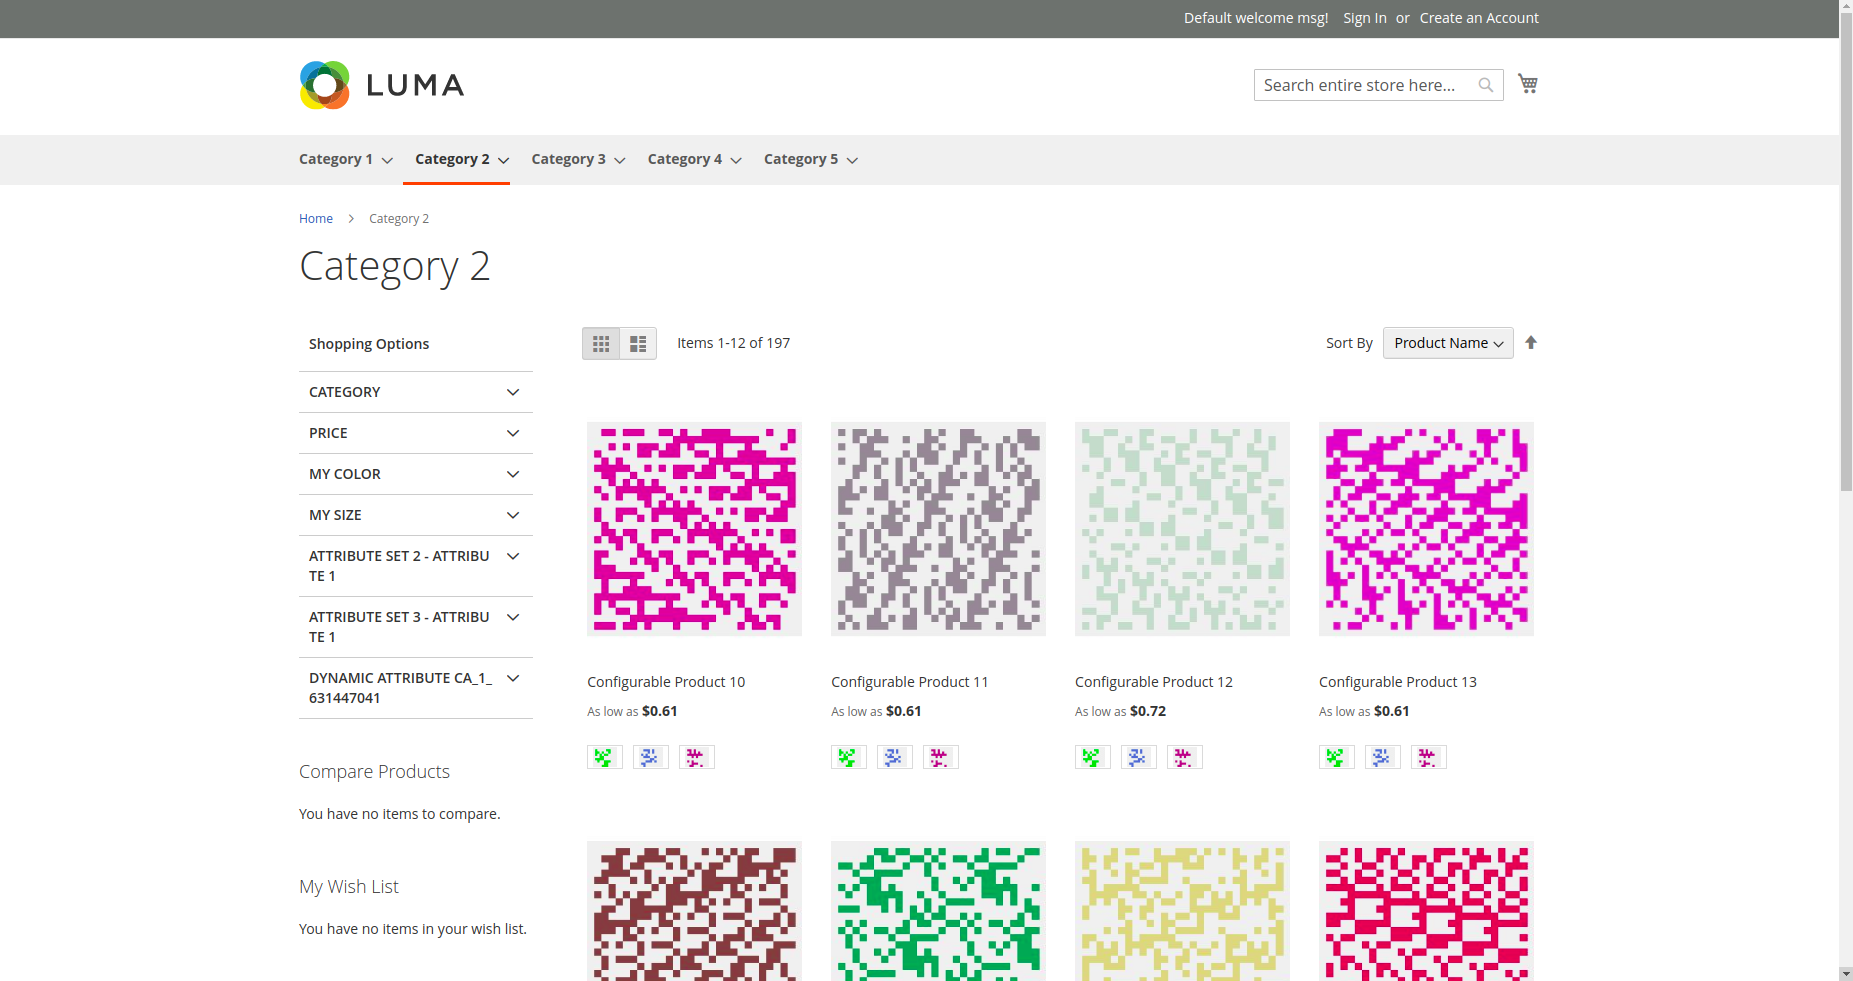Expand the PRICE filter
The image size is (1853, 981).
[416, 433]
